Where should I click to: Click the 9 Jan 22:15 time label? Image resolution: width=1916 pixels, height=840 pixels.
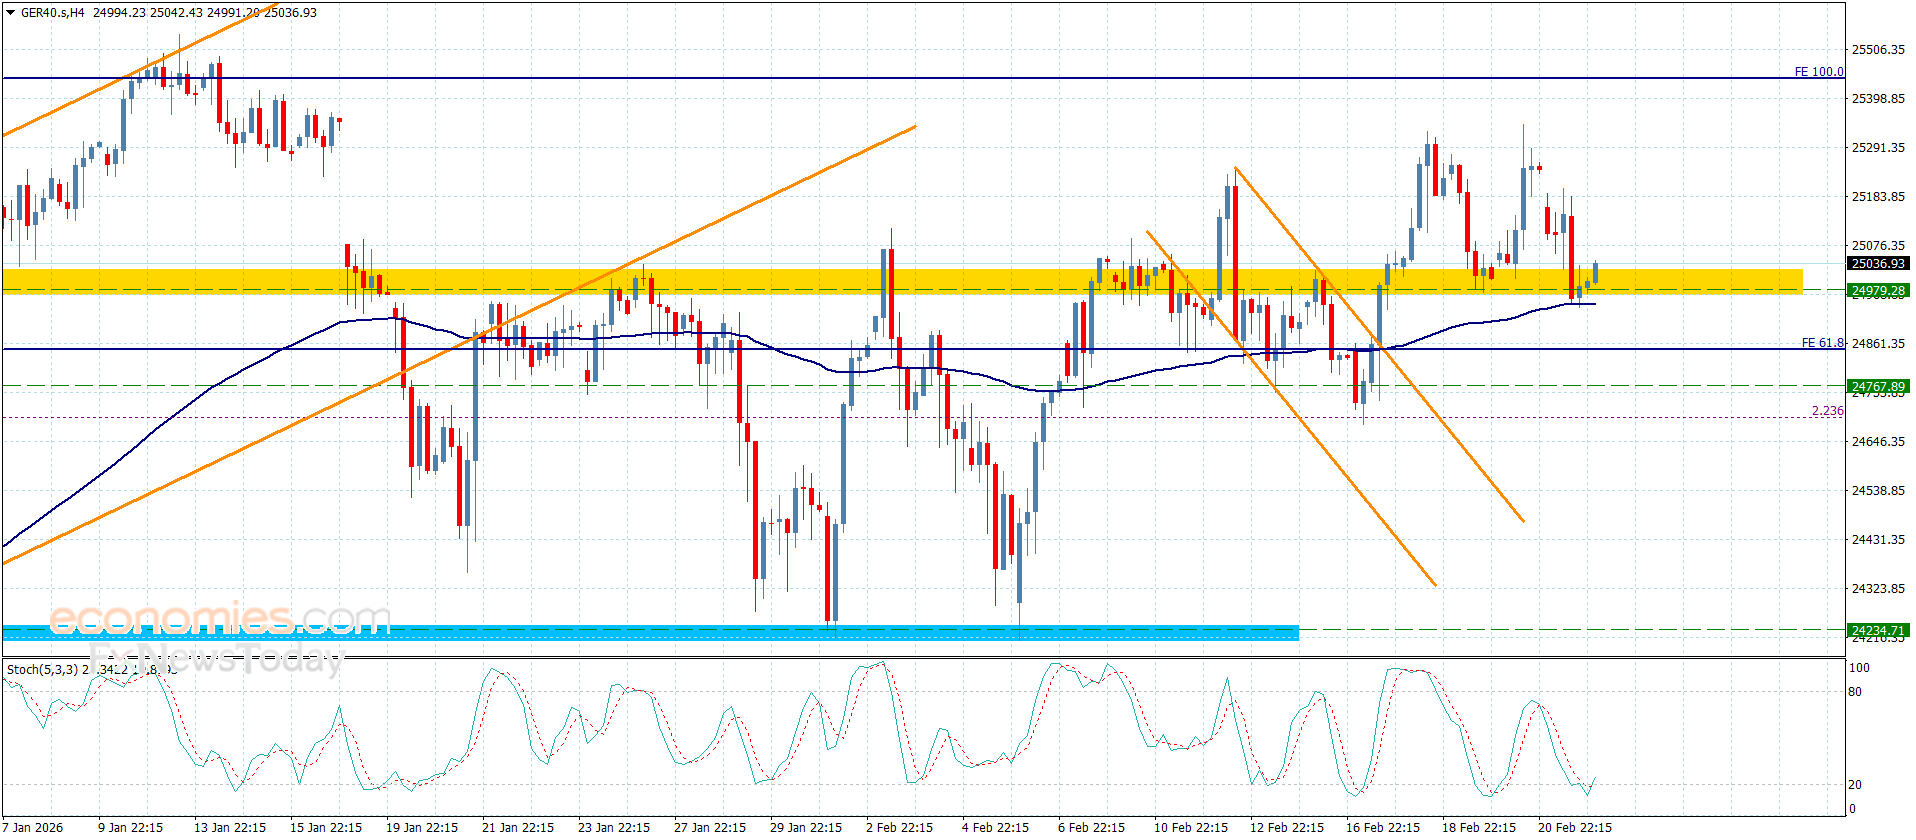click(x=130, y=827)
